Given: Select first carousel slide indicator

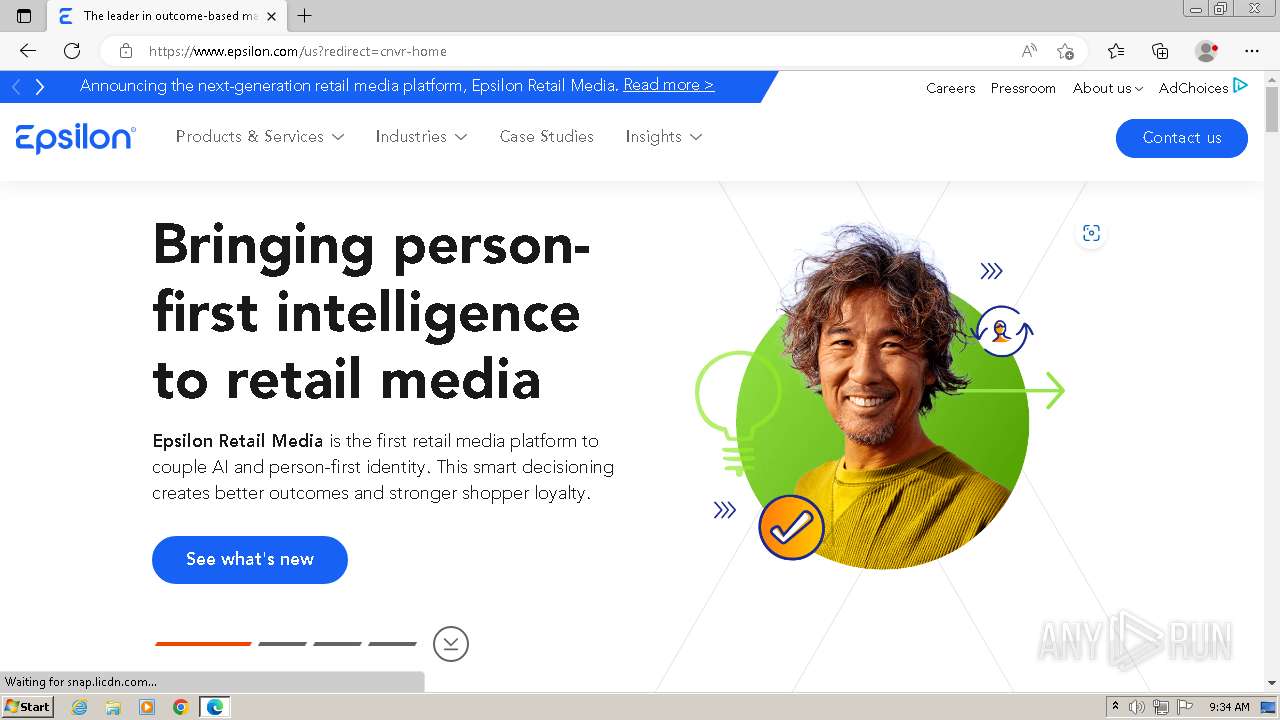Looking at the screenshot, I should coord(203,644).
